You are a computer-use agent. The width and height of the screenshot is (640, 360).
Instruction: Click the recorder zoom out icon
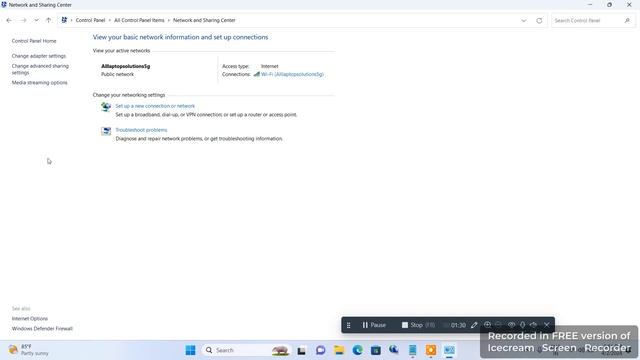pos(499,325)
